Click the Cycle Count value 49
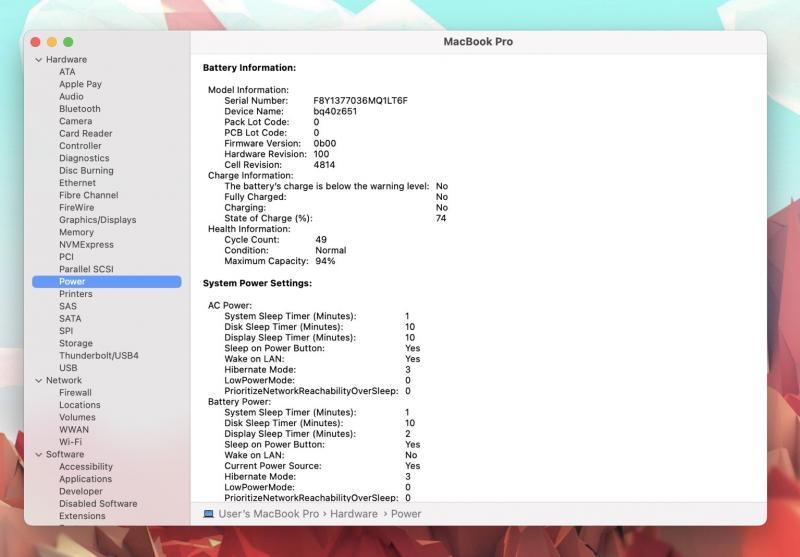Screen dimensions: 800x557 point(321,240)
